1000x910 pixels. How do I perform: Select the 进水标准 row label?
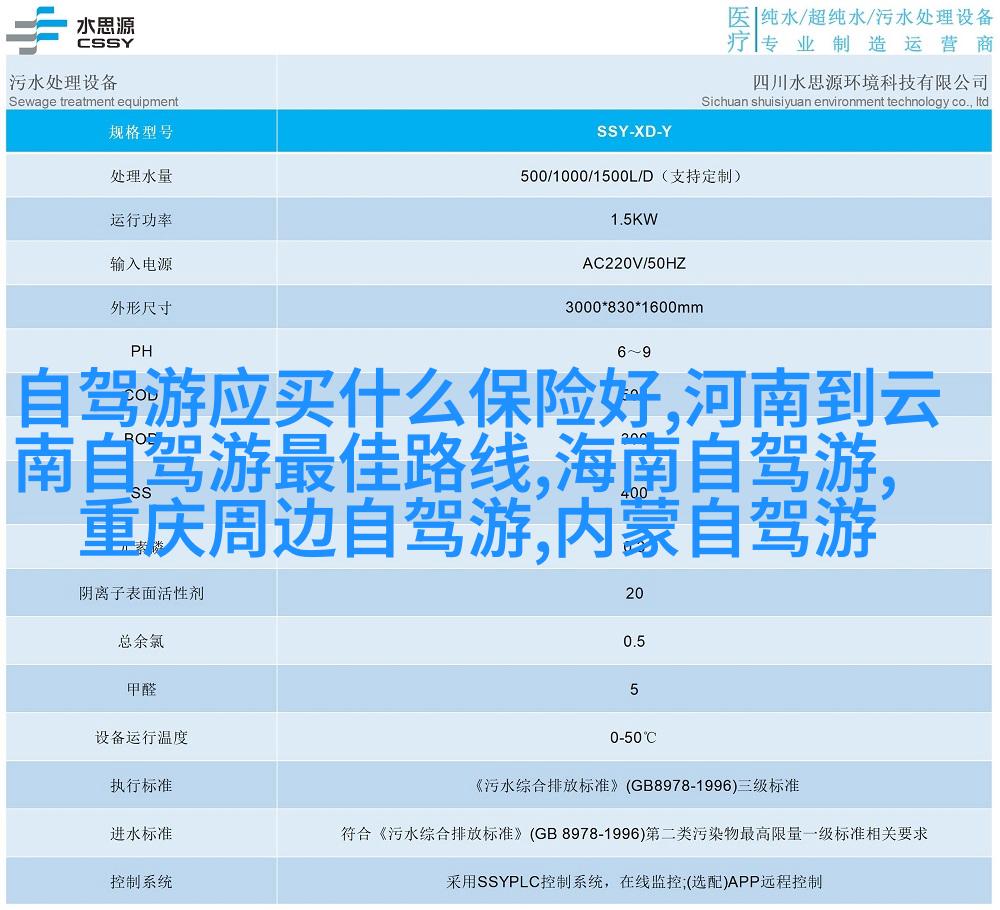click(x=141, y=833)
